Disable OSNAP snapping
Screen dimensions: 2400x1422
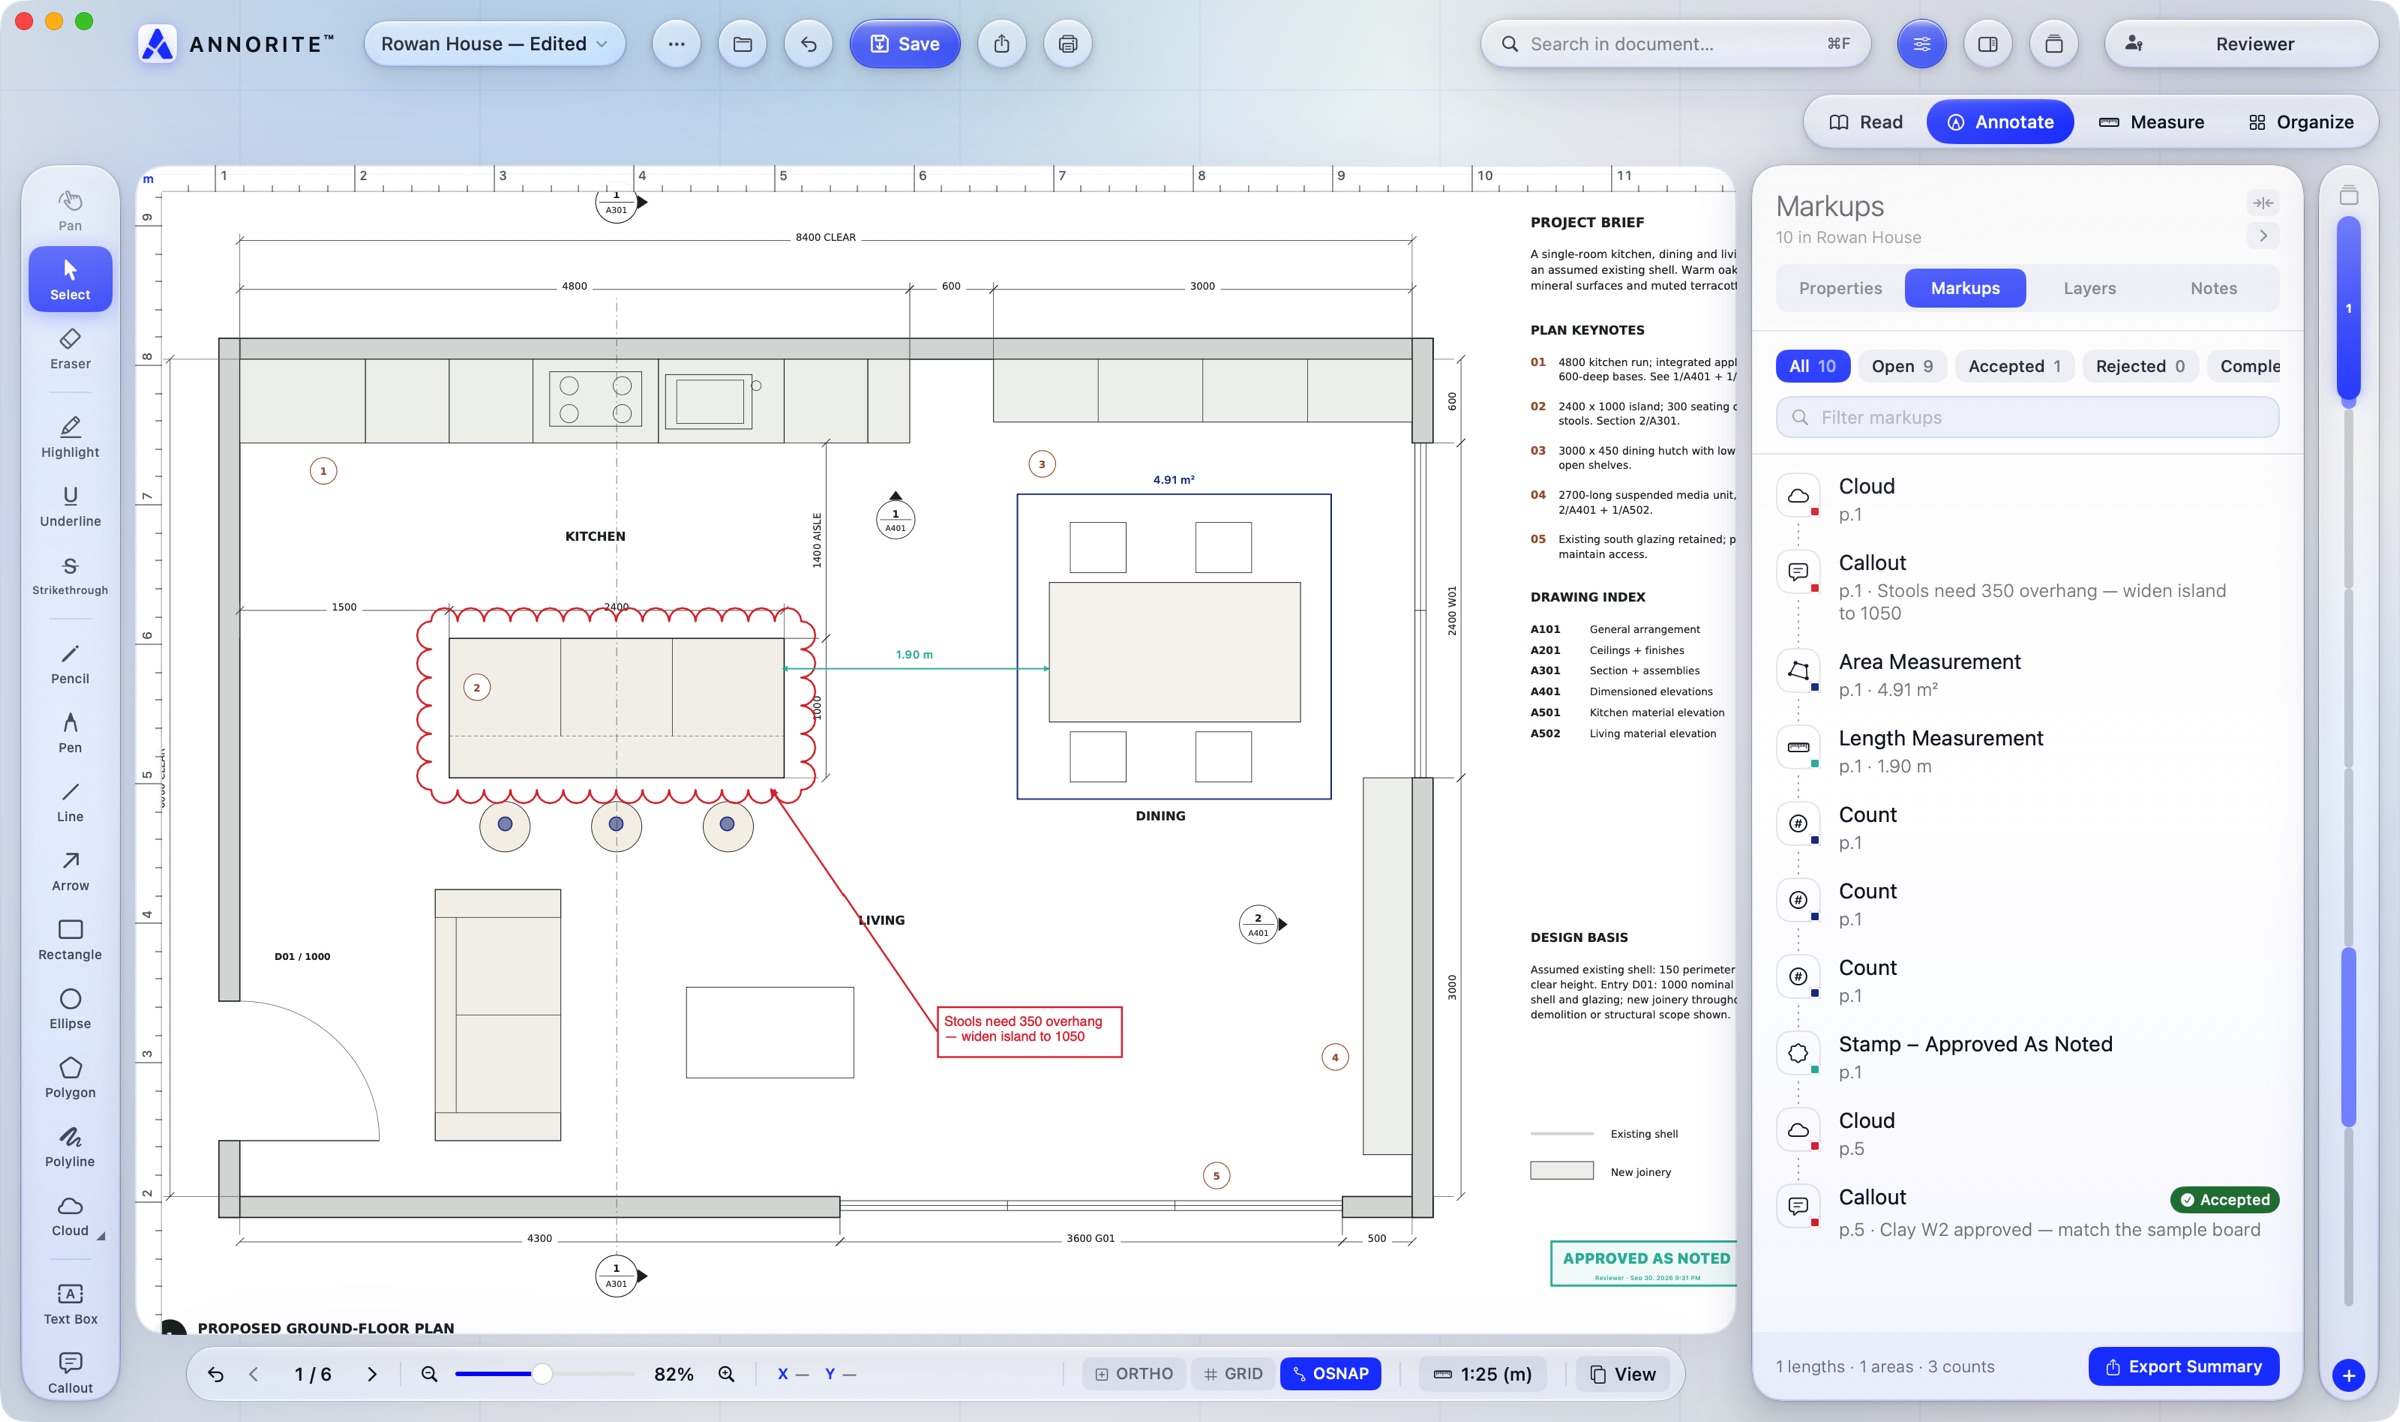click(1331, 1374)
